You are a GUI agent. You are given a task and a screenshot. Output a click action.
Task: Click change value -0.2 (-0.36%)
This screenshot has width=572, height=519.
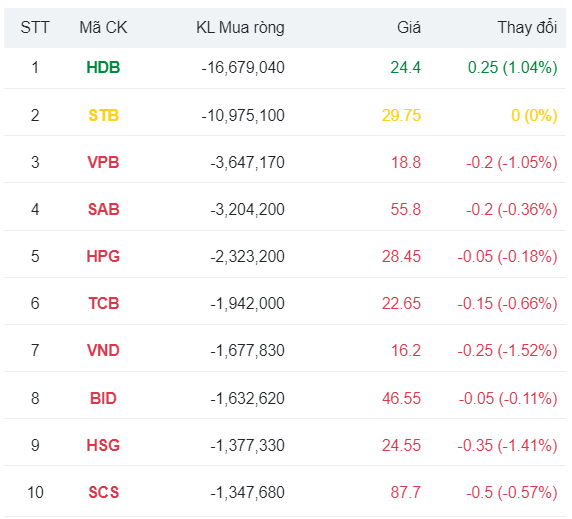(x=512, y=210)
